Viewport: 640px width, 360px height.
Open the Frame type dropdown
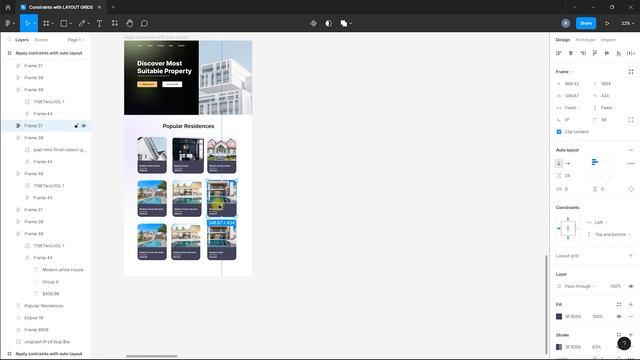[564, 72]
